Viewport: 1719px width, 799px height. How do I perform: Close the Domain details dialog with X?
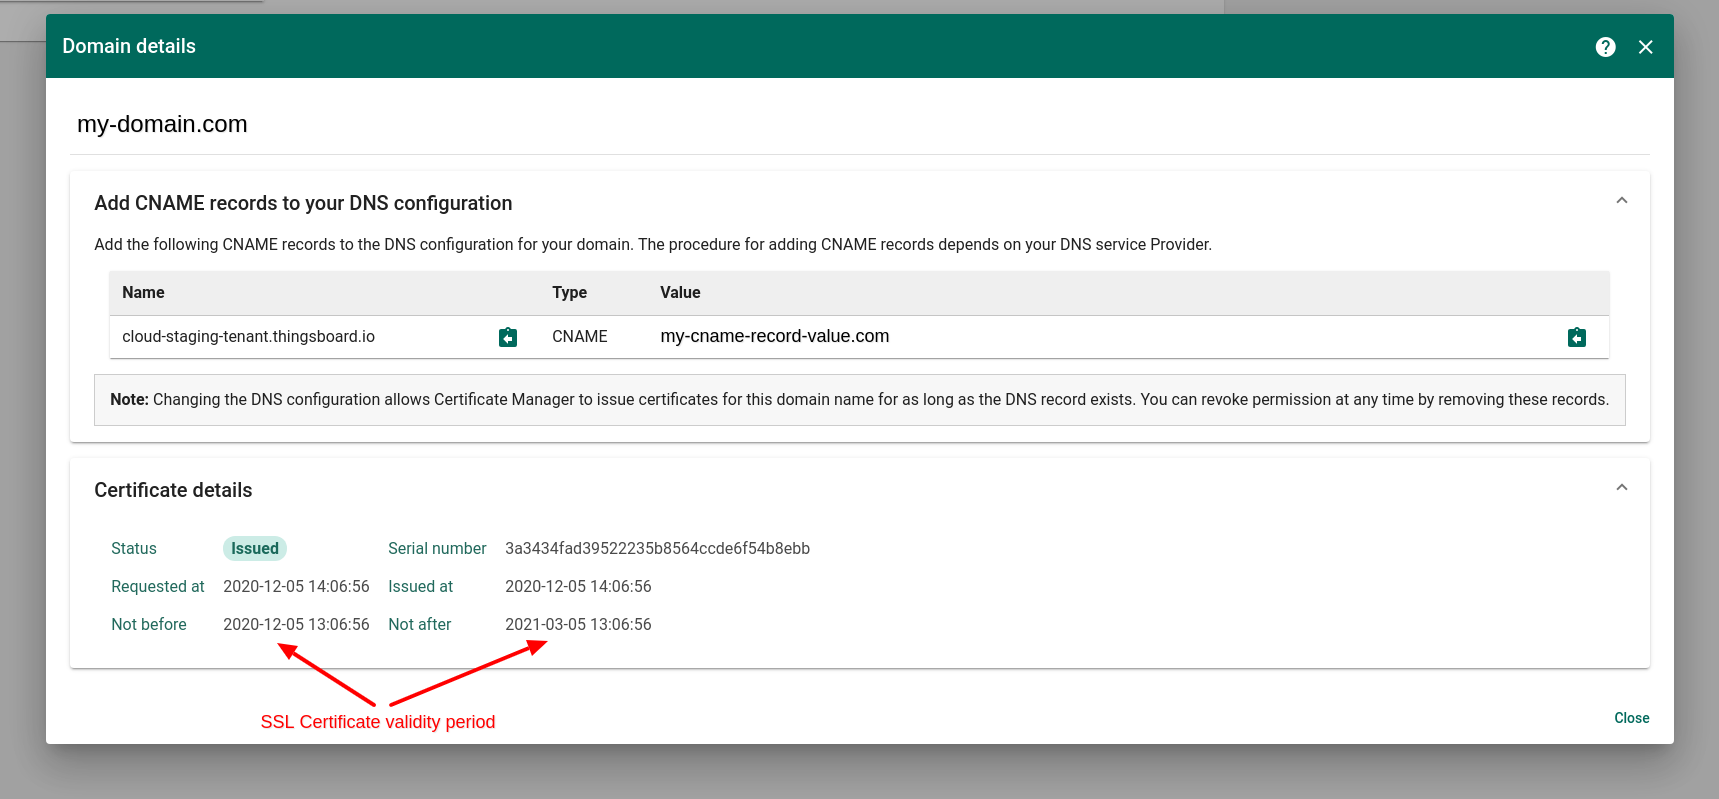[x=1645, y=47]
